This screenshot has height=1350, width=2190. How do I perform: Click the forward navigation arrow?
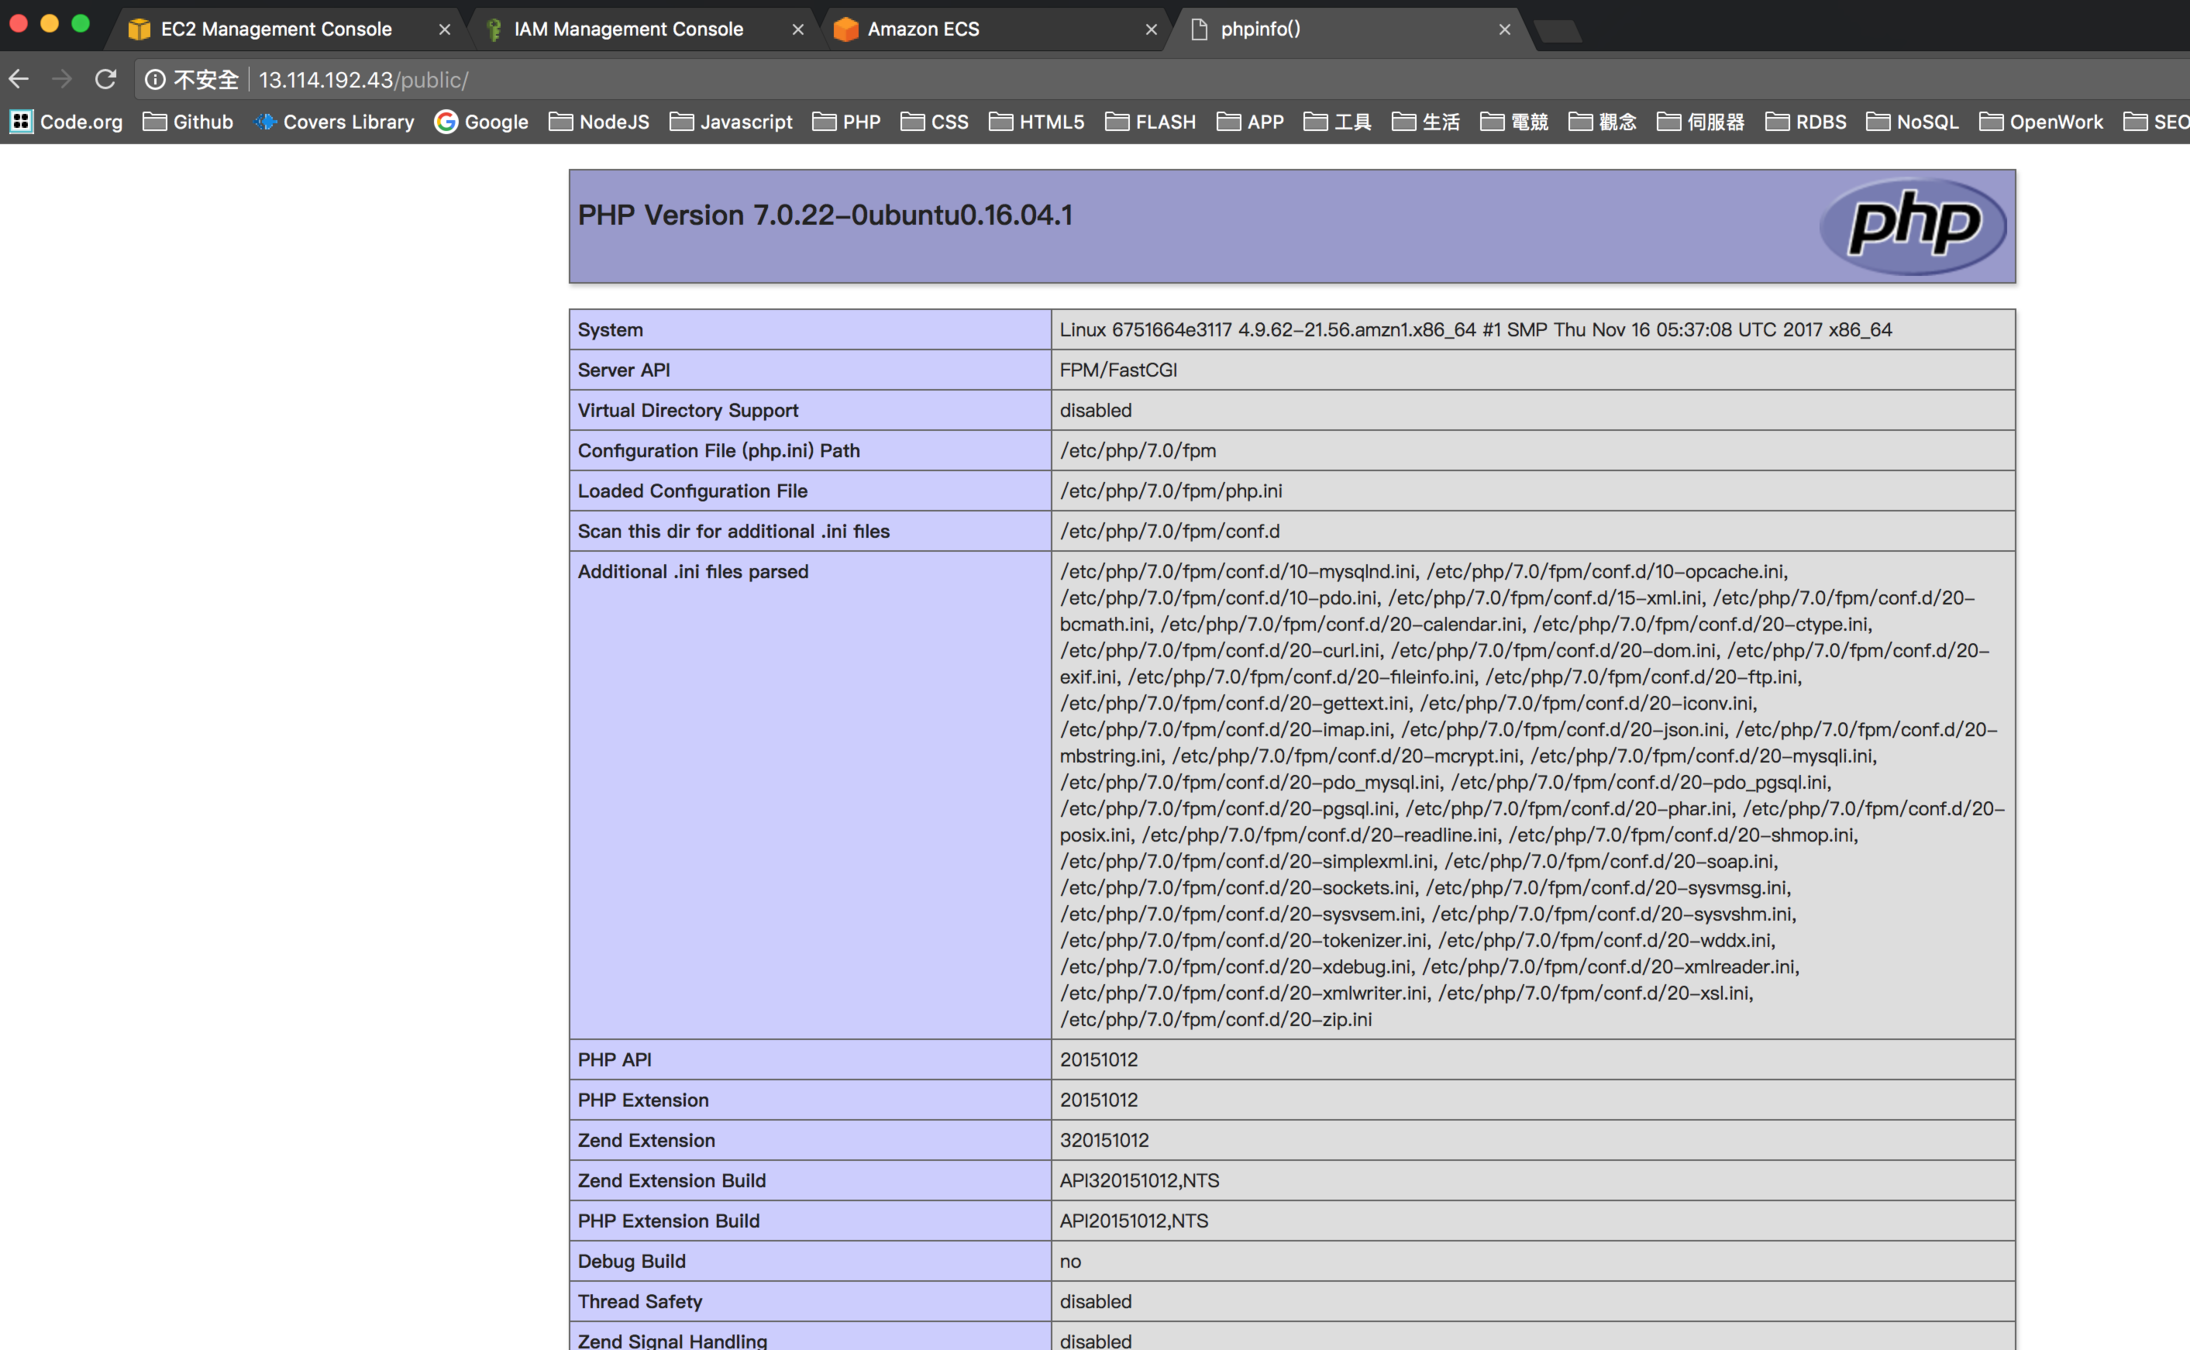[x=62, y=79]
